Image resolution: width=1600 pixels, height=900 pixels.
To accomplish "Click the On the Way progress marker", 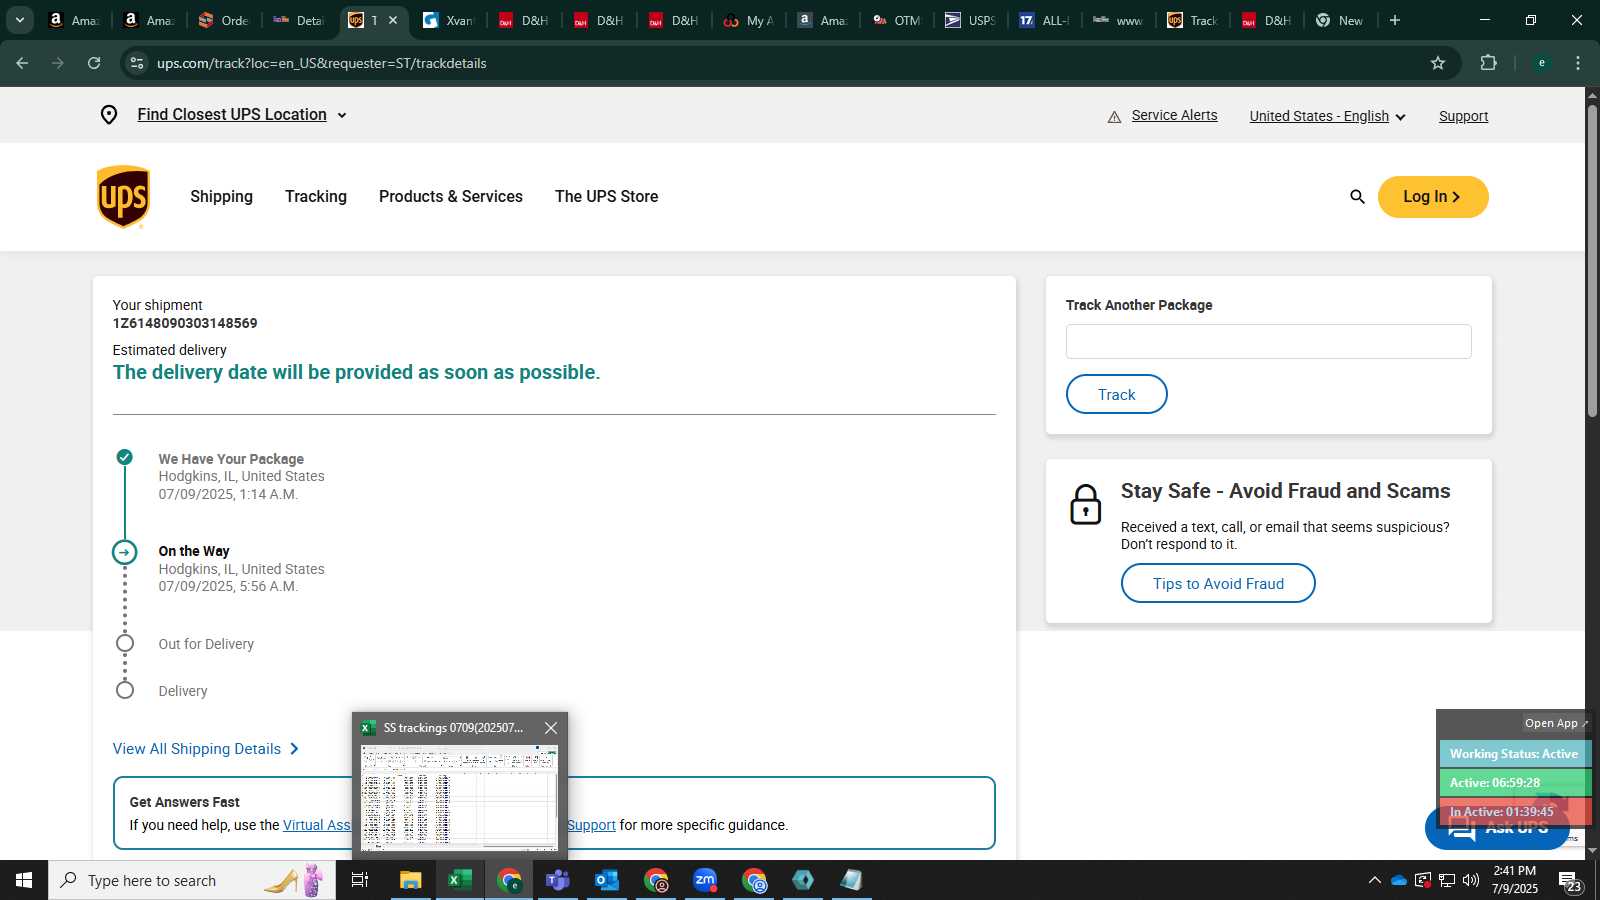I will tap(124, 552).
